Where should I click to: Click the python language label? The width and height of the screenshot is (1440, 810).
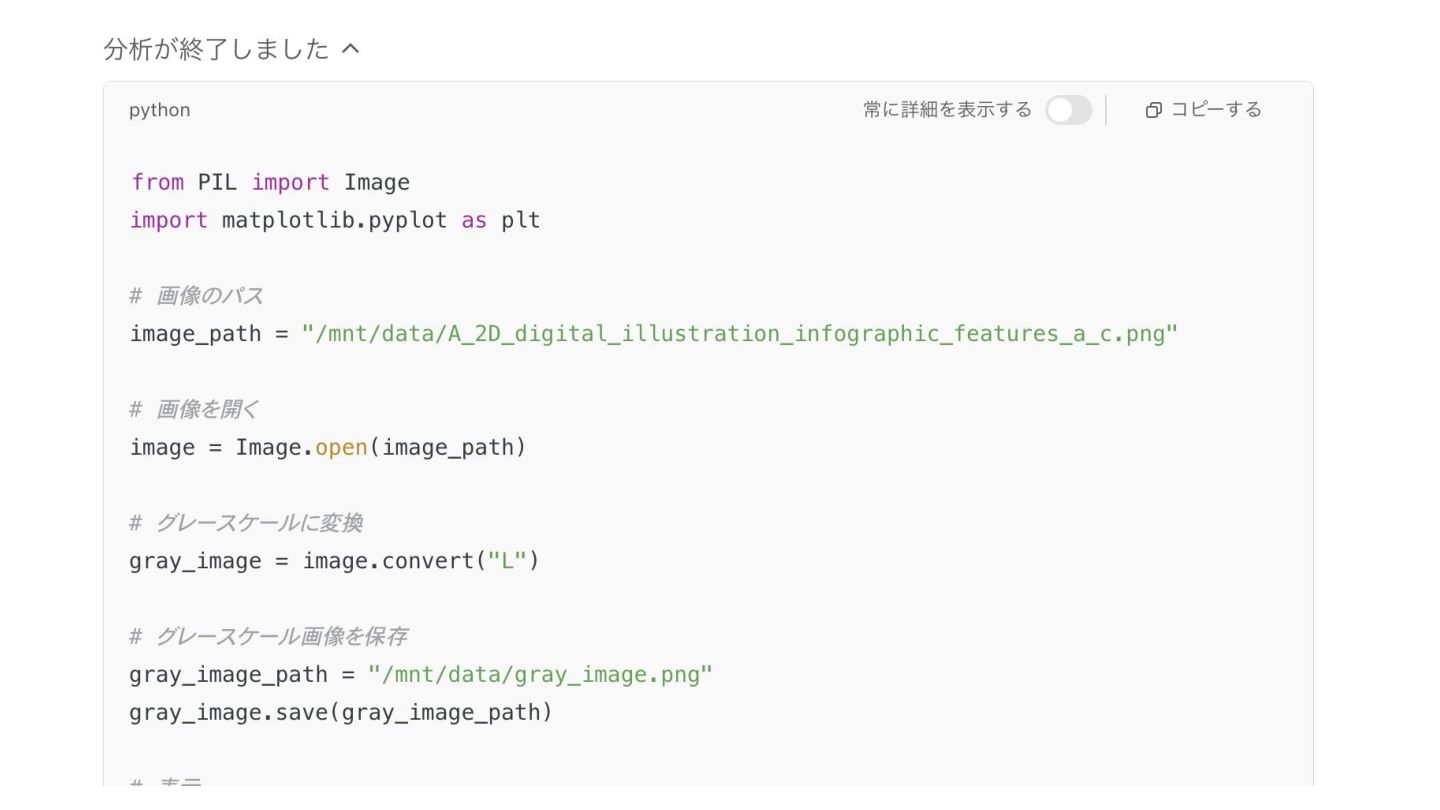(159, 110)
